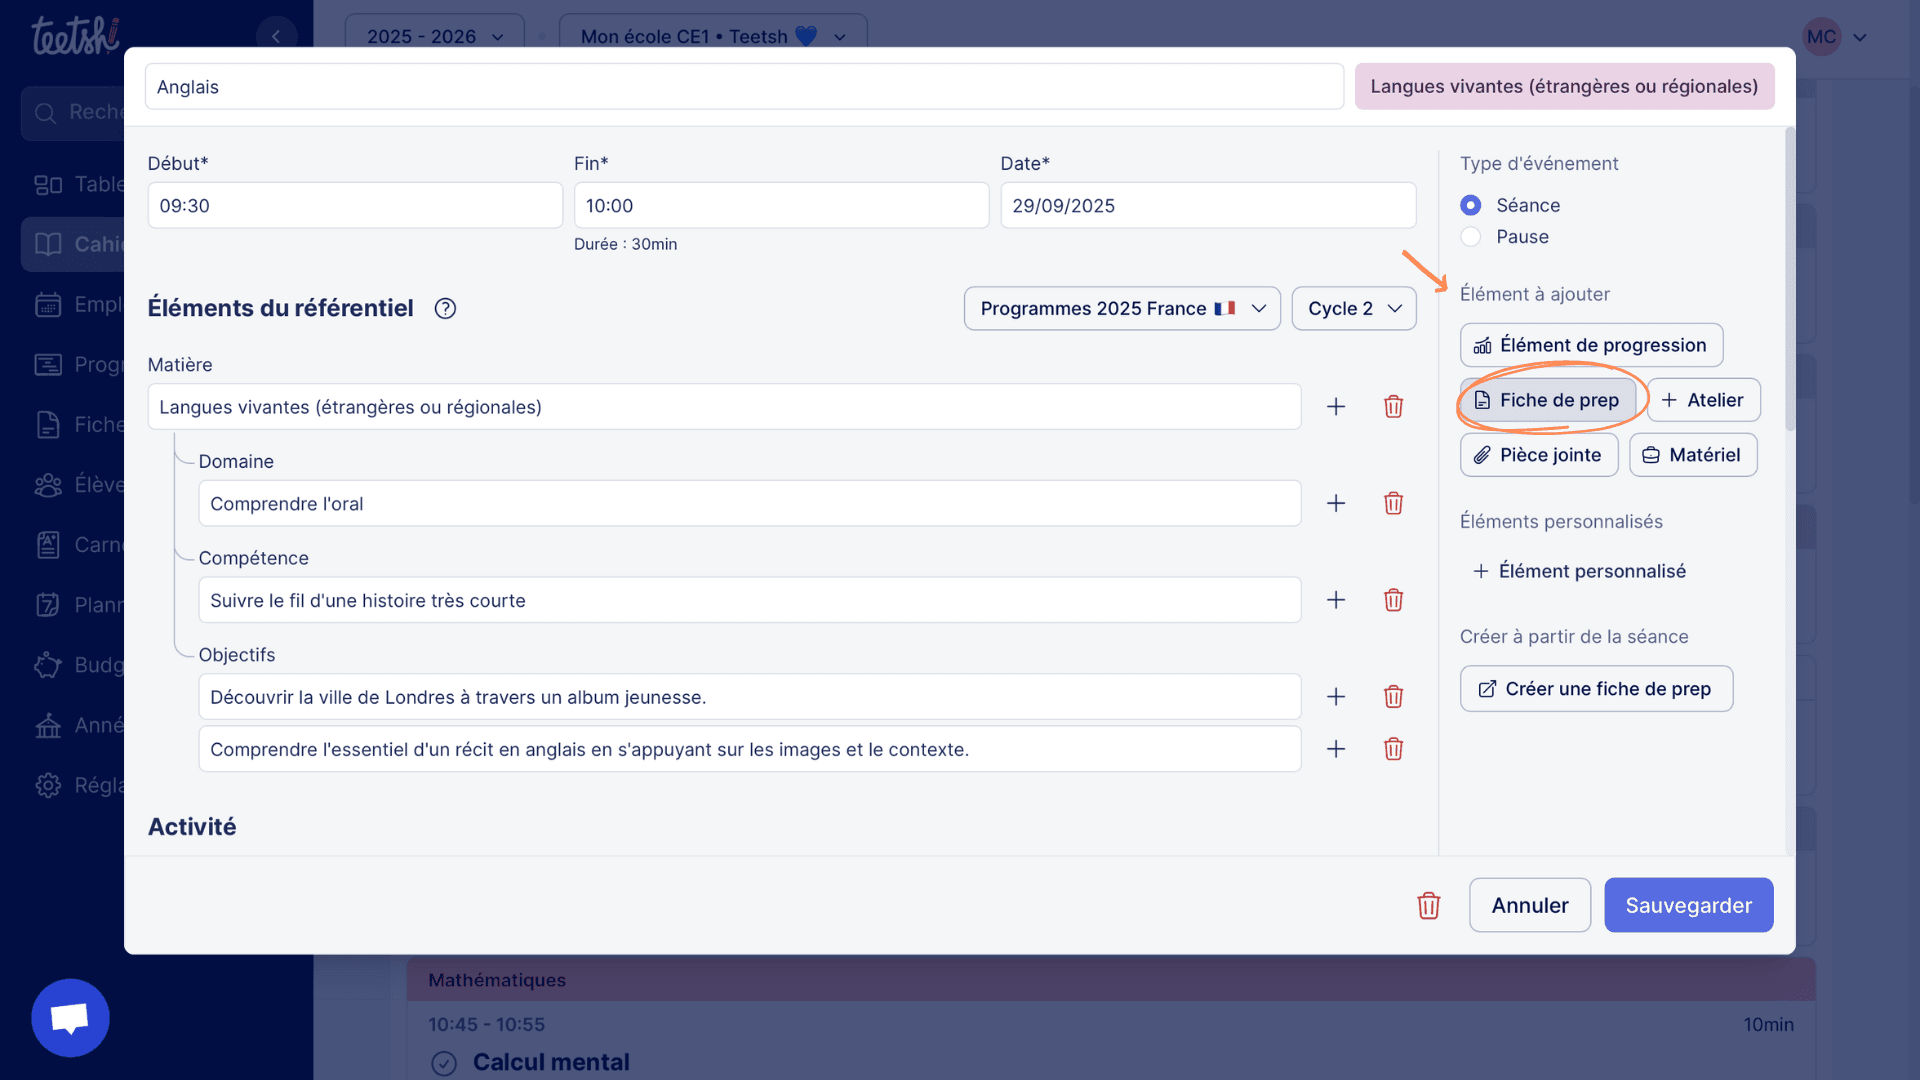
Task: Click Sauvegarder to save the session
Action: (x=1688, y=906)
